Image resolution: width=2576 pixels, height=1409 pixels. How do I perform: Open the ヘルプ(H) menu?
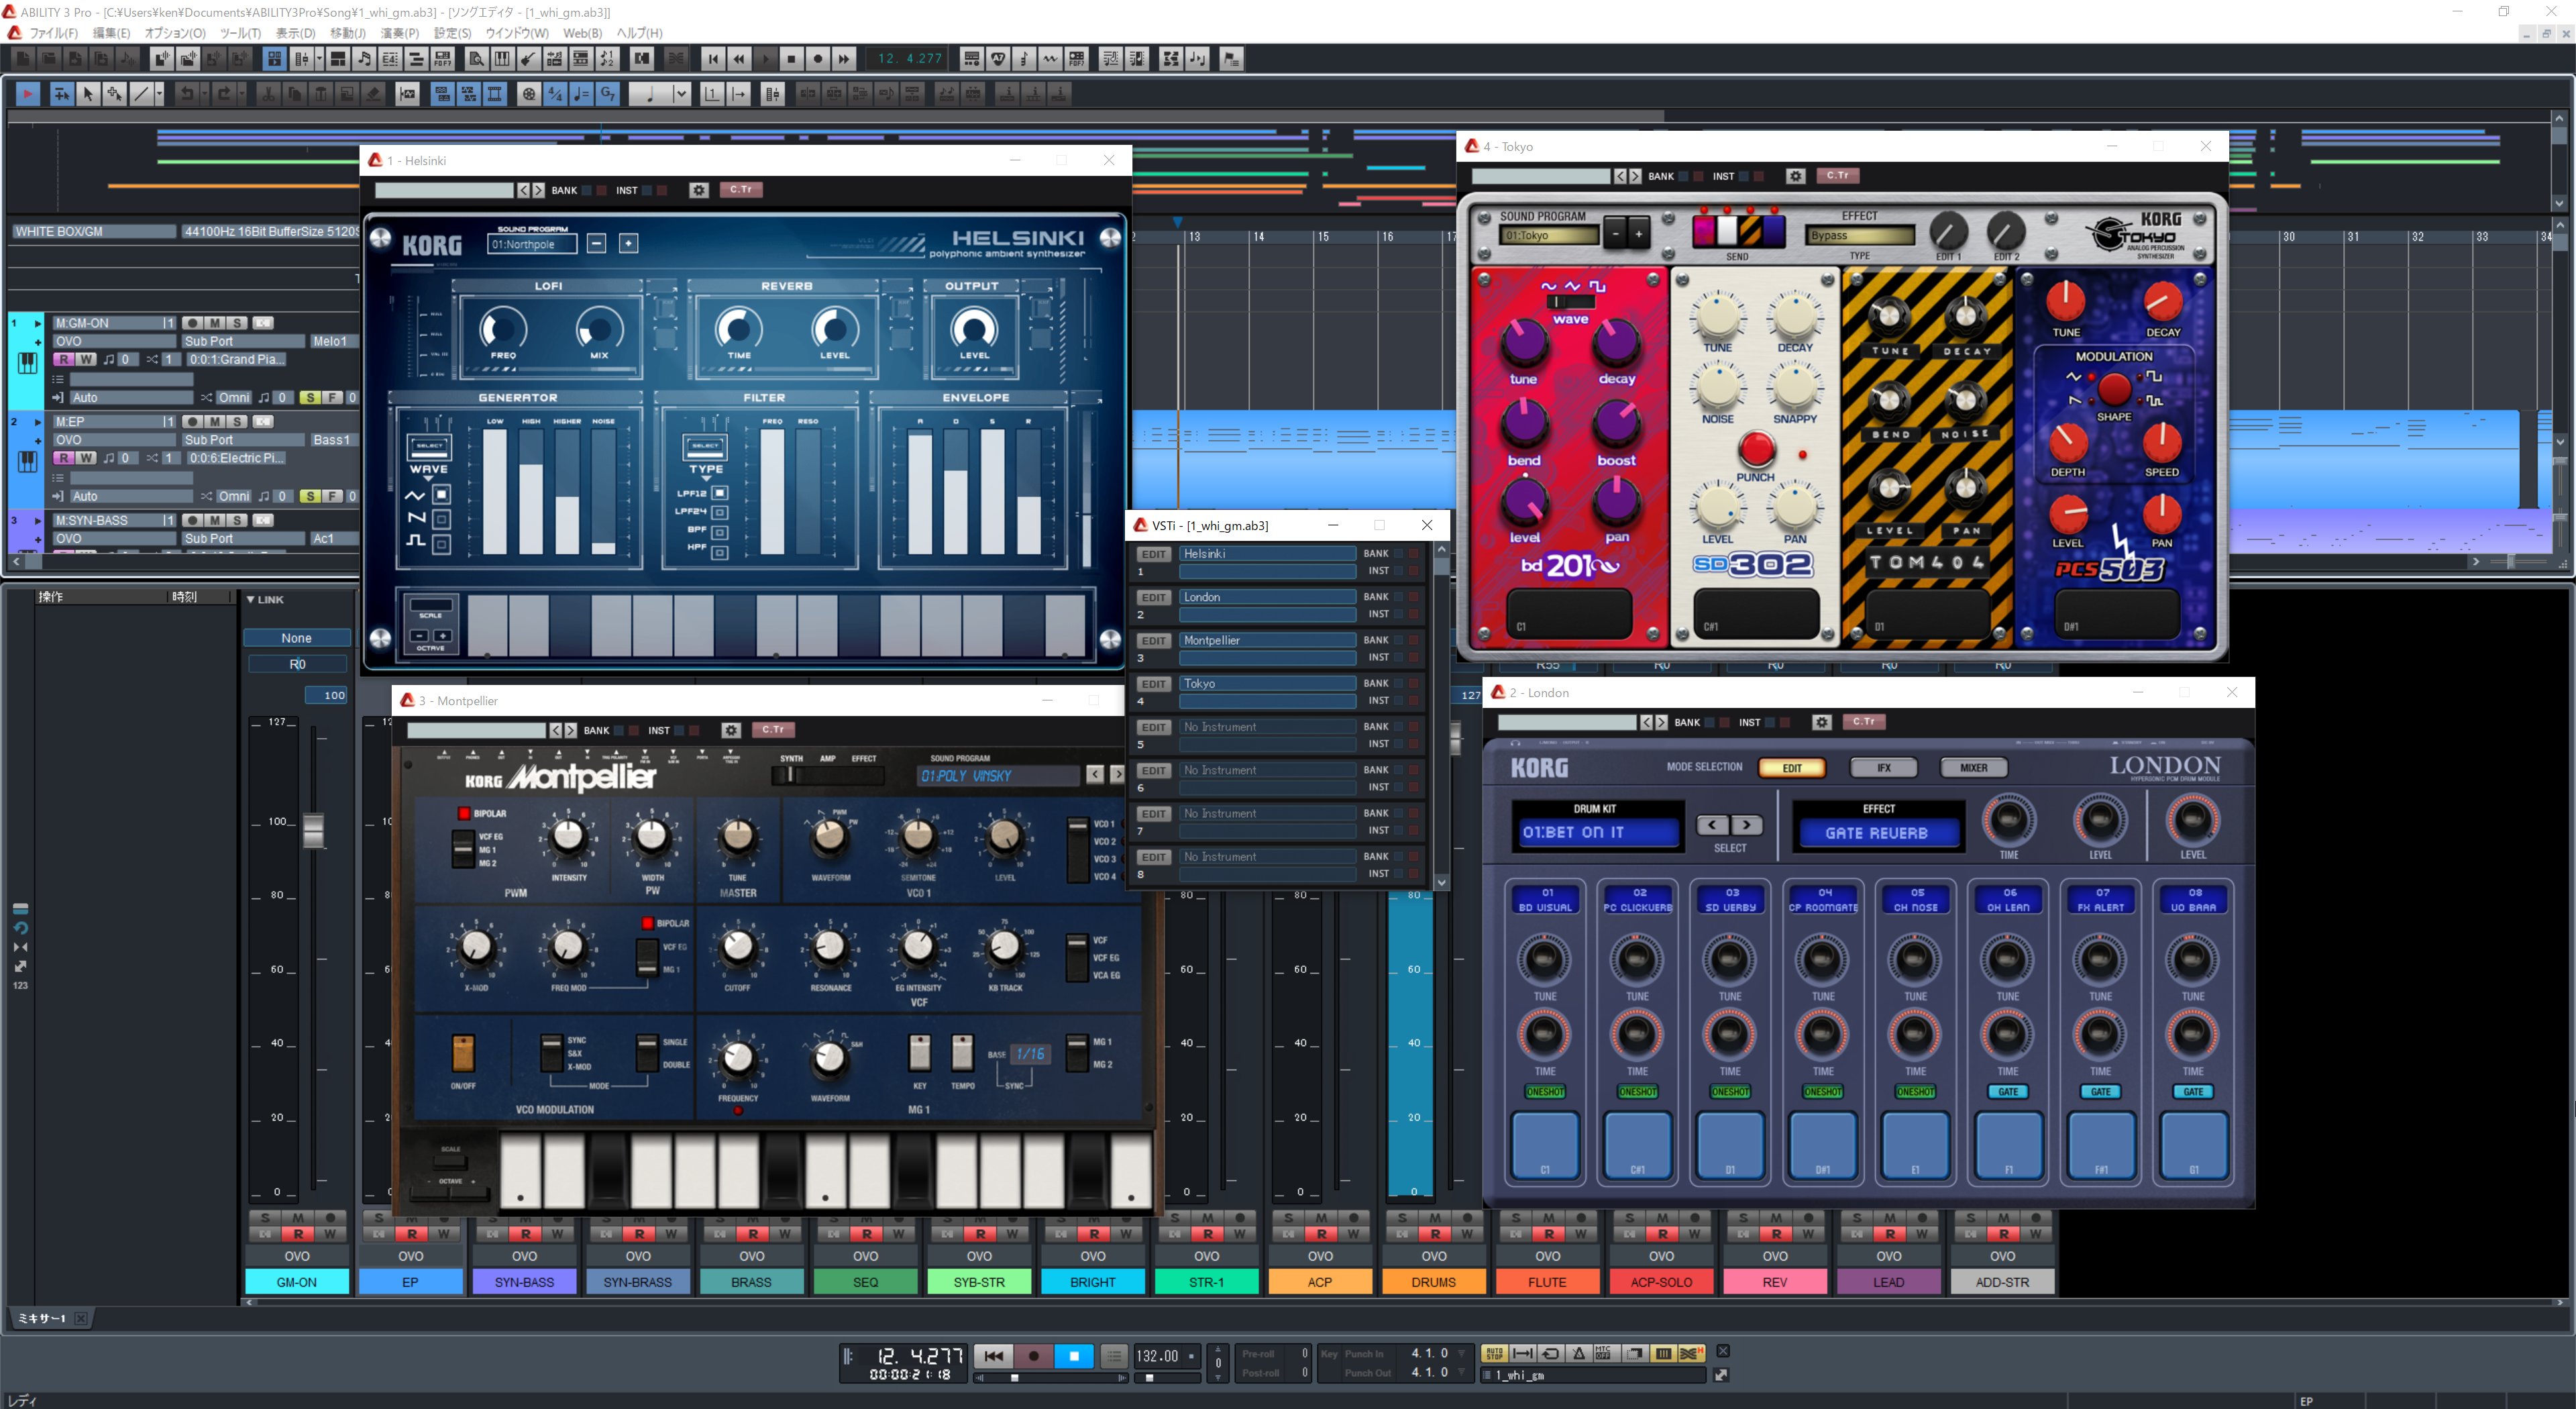(639, 33)
